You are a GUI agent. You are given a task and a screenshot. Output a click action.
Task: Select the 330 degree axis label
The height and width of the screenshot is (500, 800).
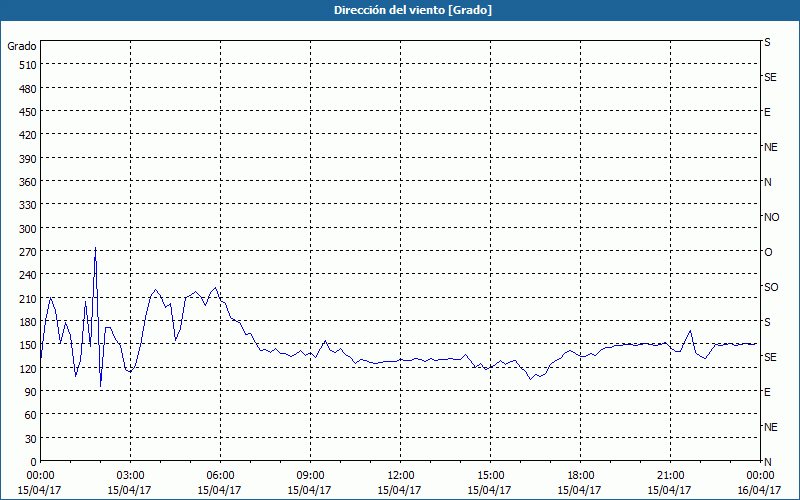(x=28, y=205)
